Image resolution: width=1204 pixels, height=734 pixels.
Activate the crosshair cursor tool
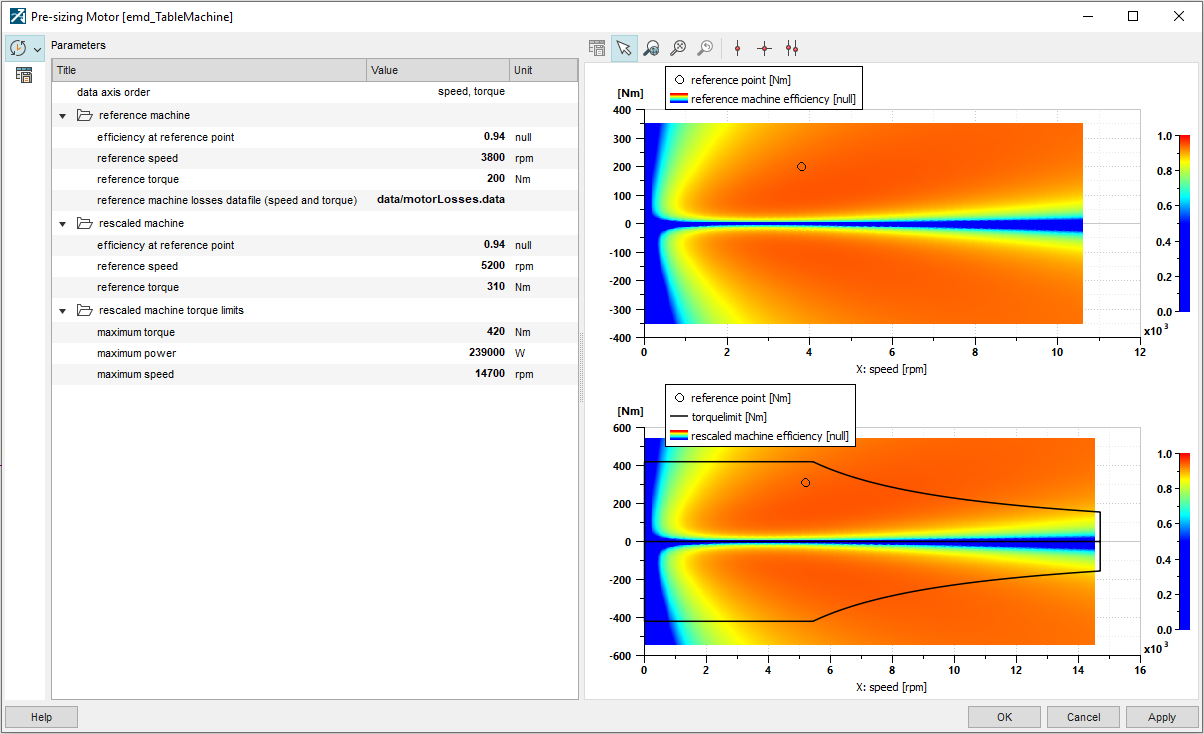(764, 48)
